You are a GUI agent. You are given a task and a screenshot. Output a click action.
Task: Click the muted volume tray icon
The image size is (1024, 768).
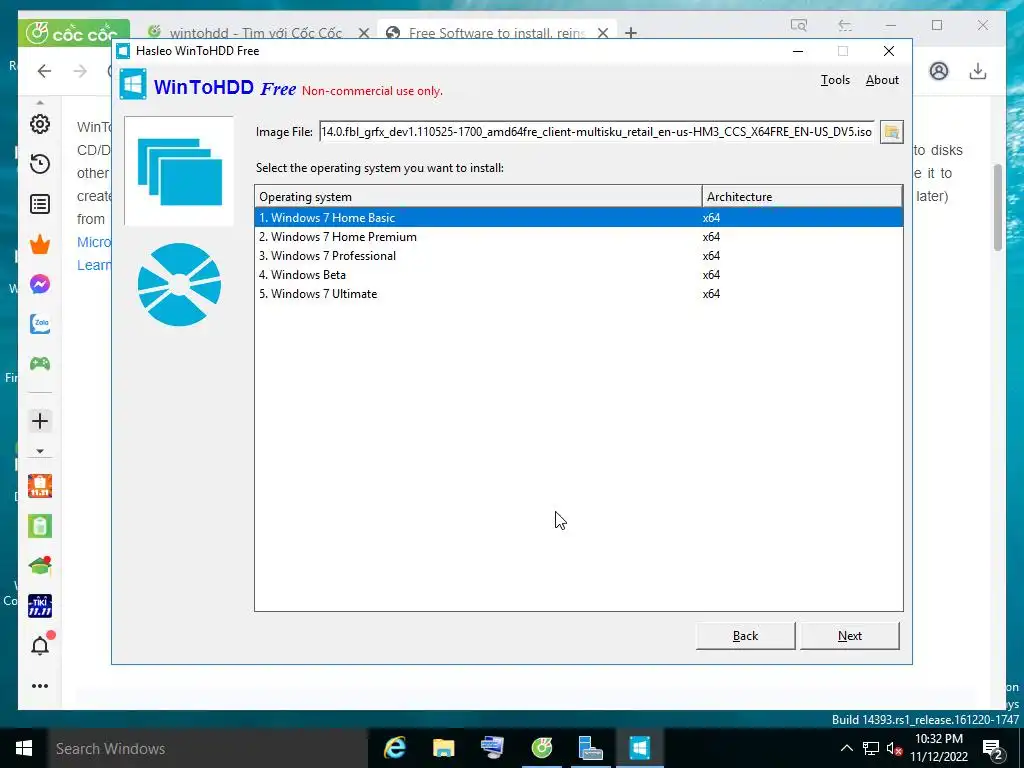(895, 748)
